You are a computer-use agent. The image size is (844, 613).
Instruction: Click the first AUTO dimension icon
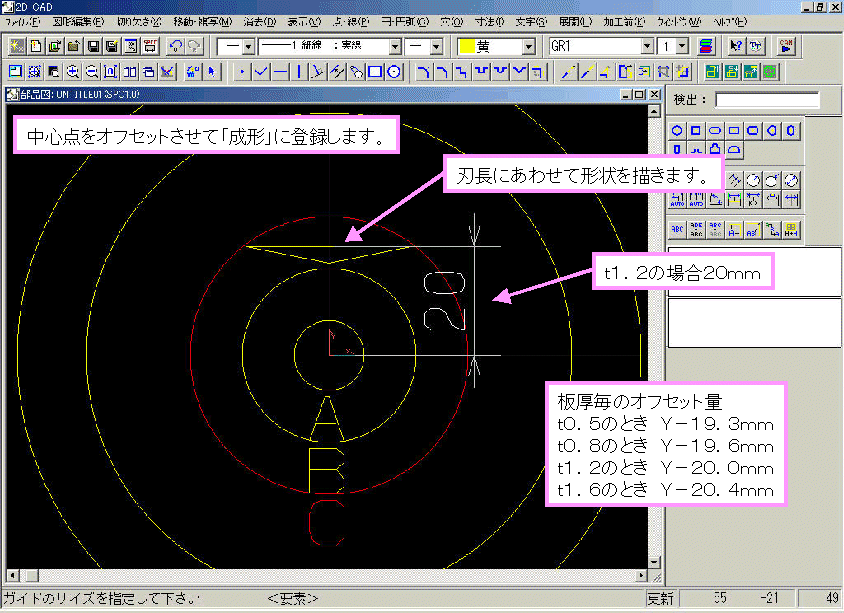click(677, 200)
